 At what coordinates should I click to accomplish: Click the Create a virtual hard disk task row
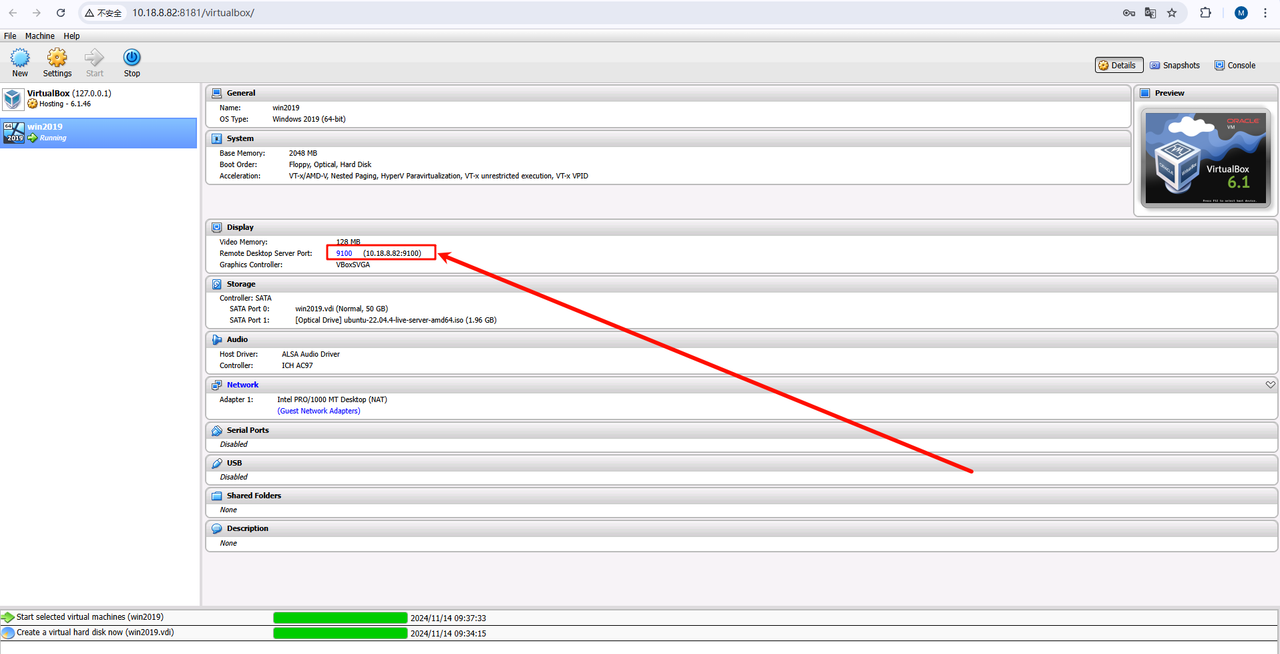click(640, 633)
